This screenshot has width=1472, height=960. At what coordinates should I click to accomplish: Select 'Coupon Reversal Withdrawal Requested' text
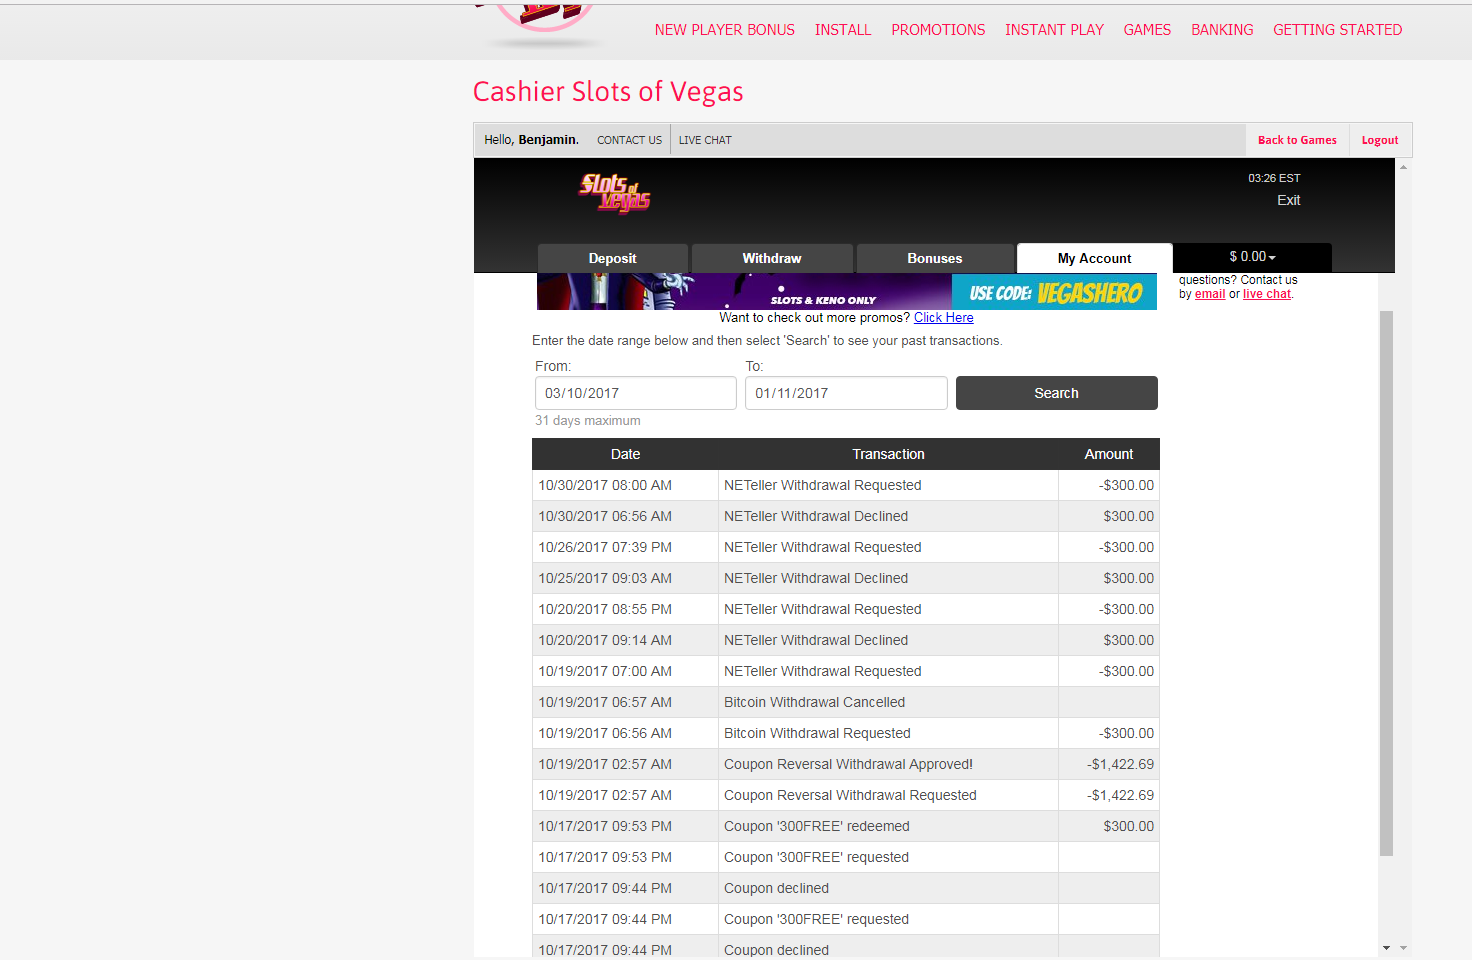tap(850, 795)
